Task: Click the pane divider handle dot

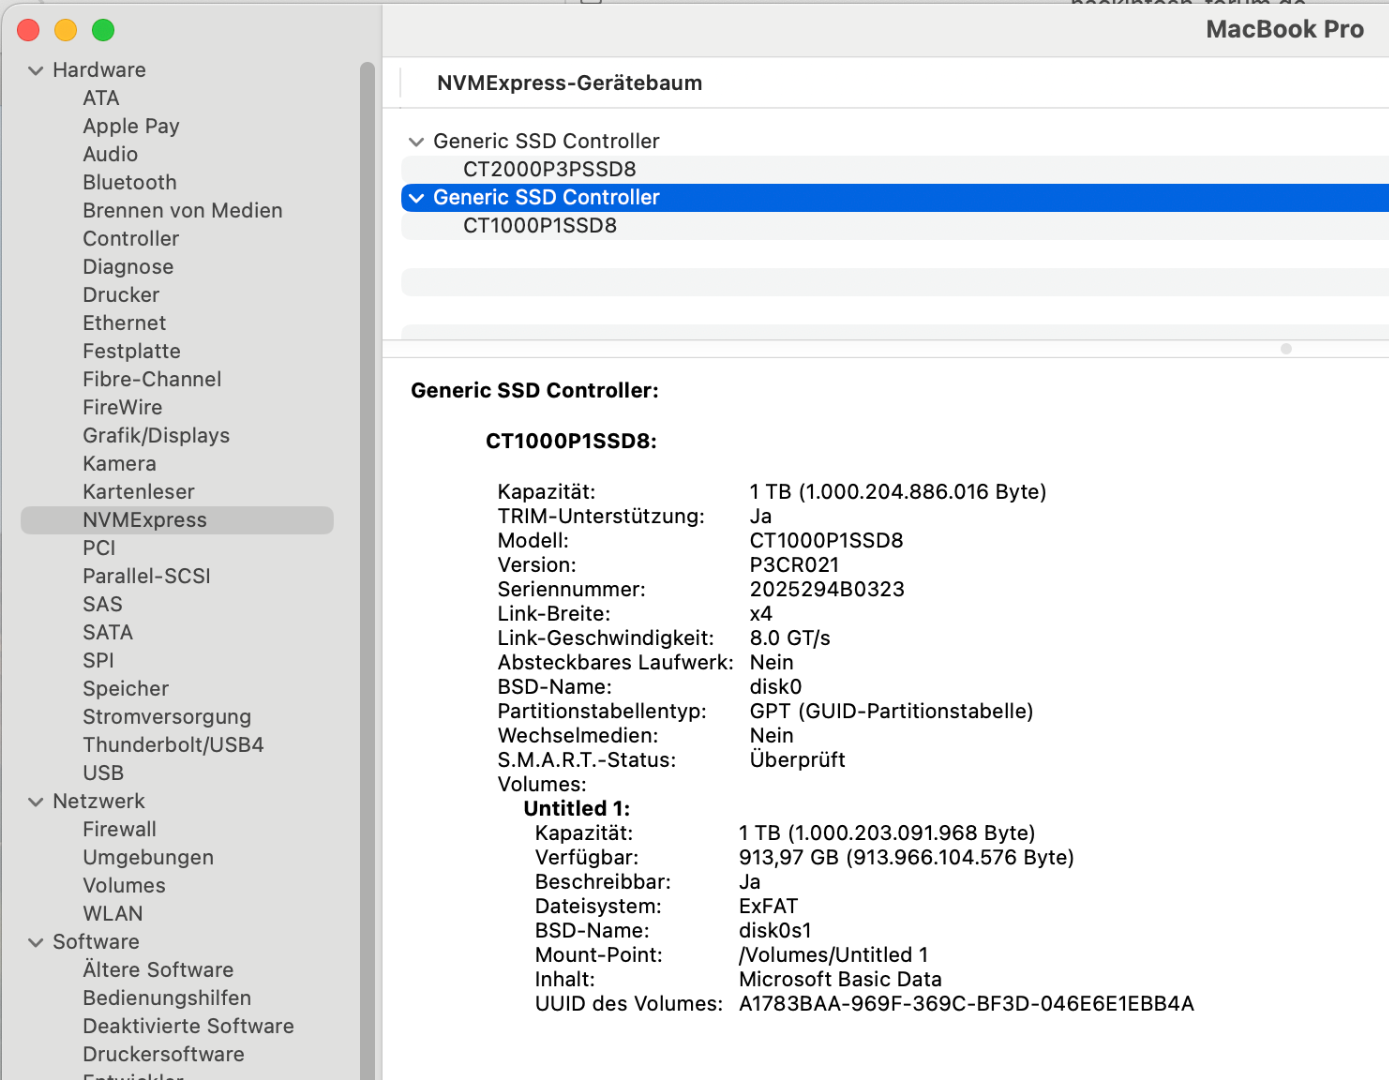Action: coord(1286,349)
